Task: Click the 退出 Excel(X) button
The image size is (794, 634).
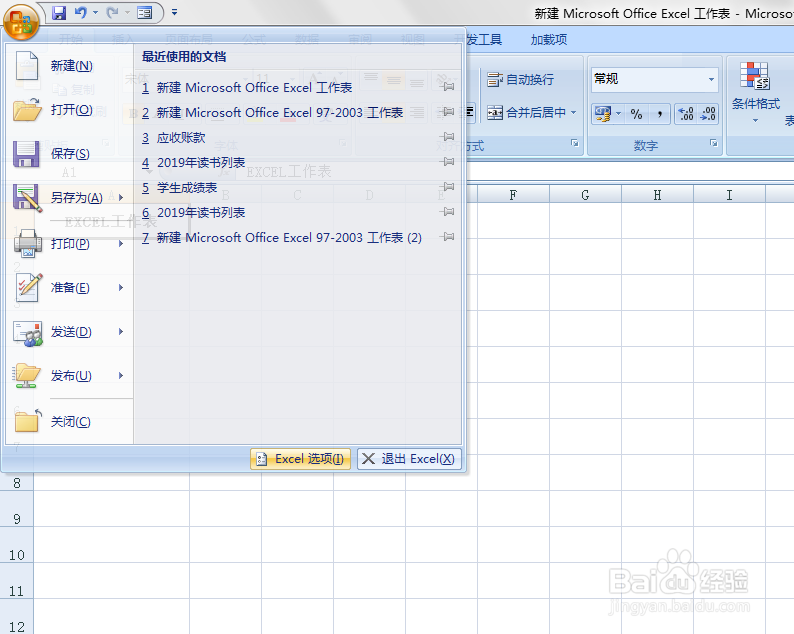Action: (409, 459)
